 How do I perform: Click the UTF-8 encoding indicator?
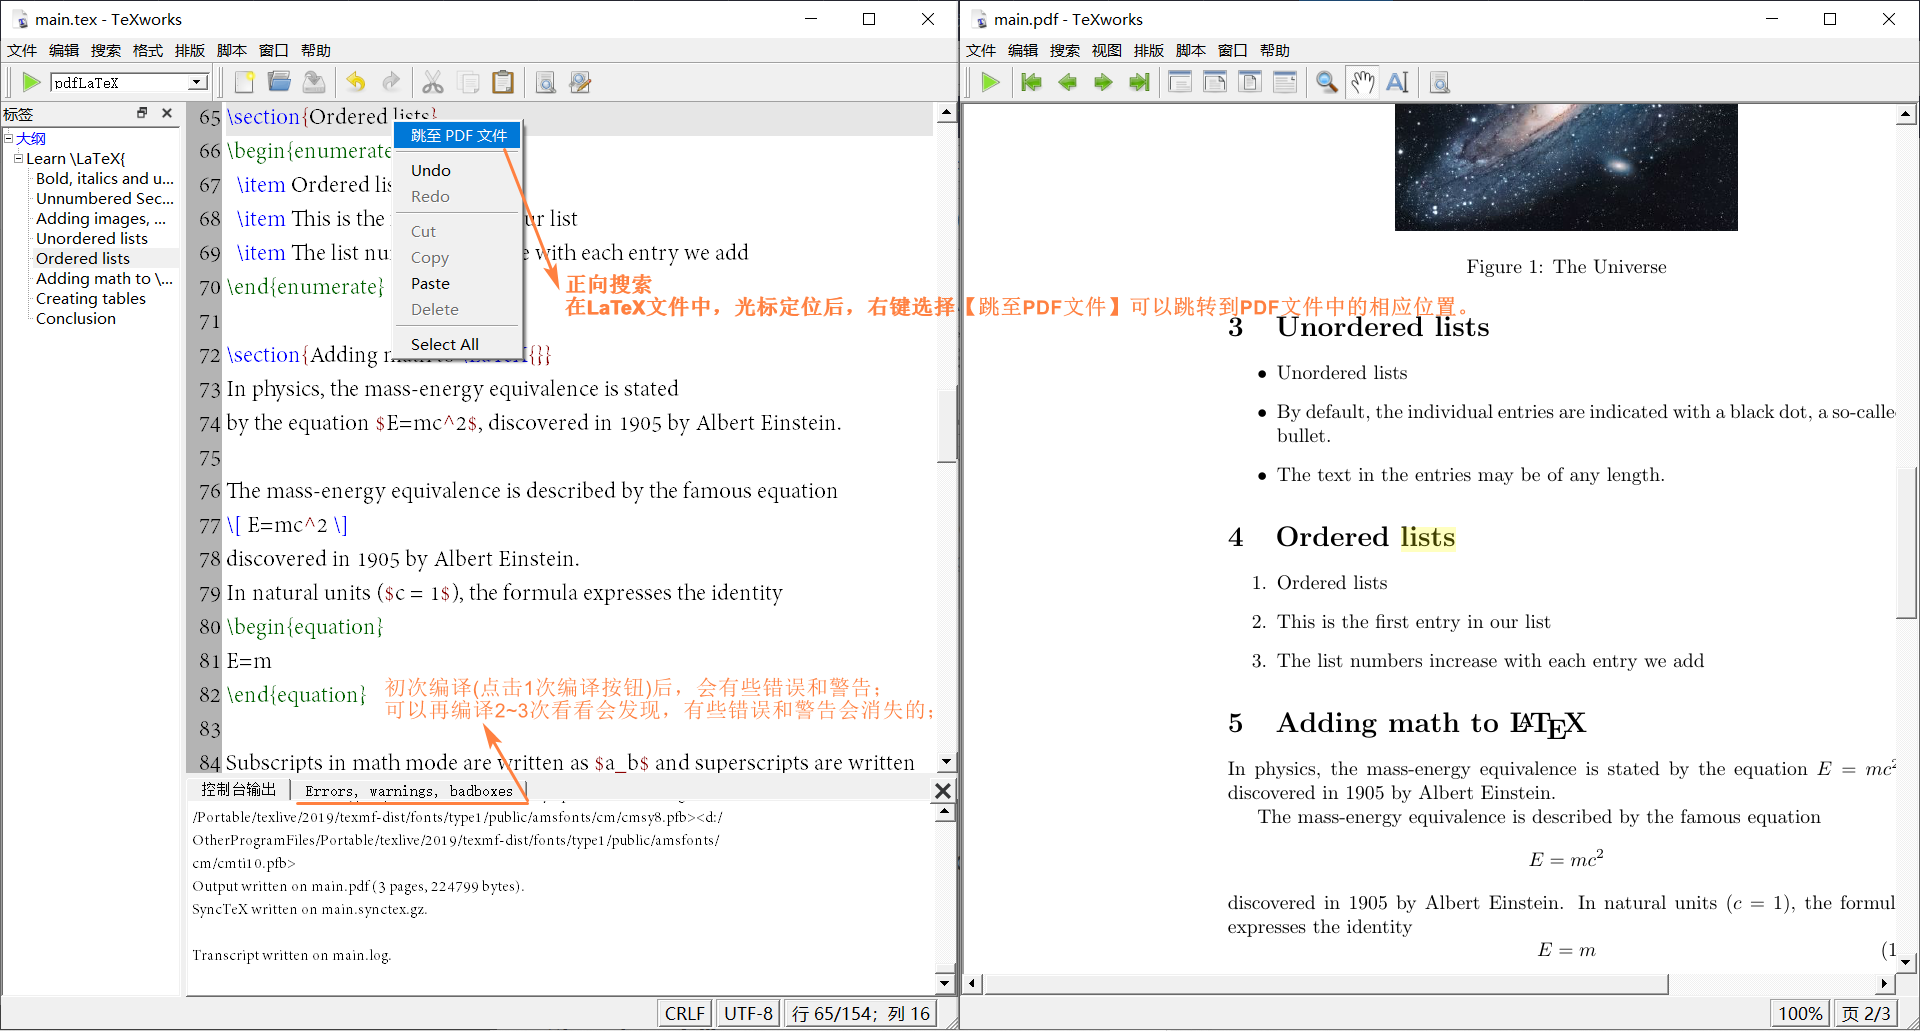[747, 1012]
